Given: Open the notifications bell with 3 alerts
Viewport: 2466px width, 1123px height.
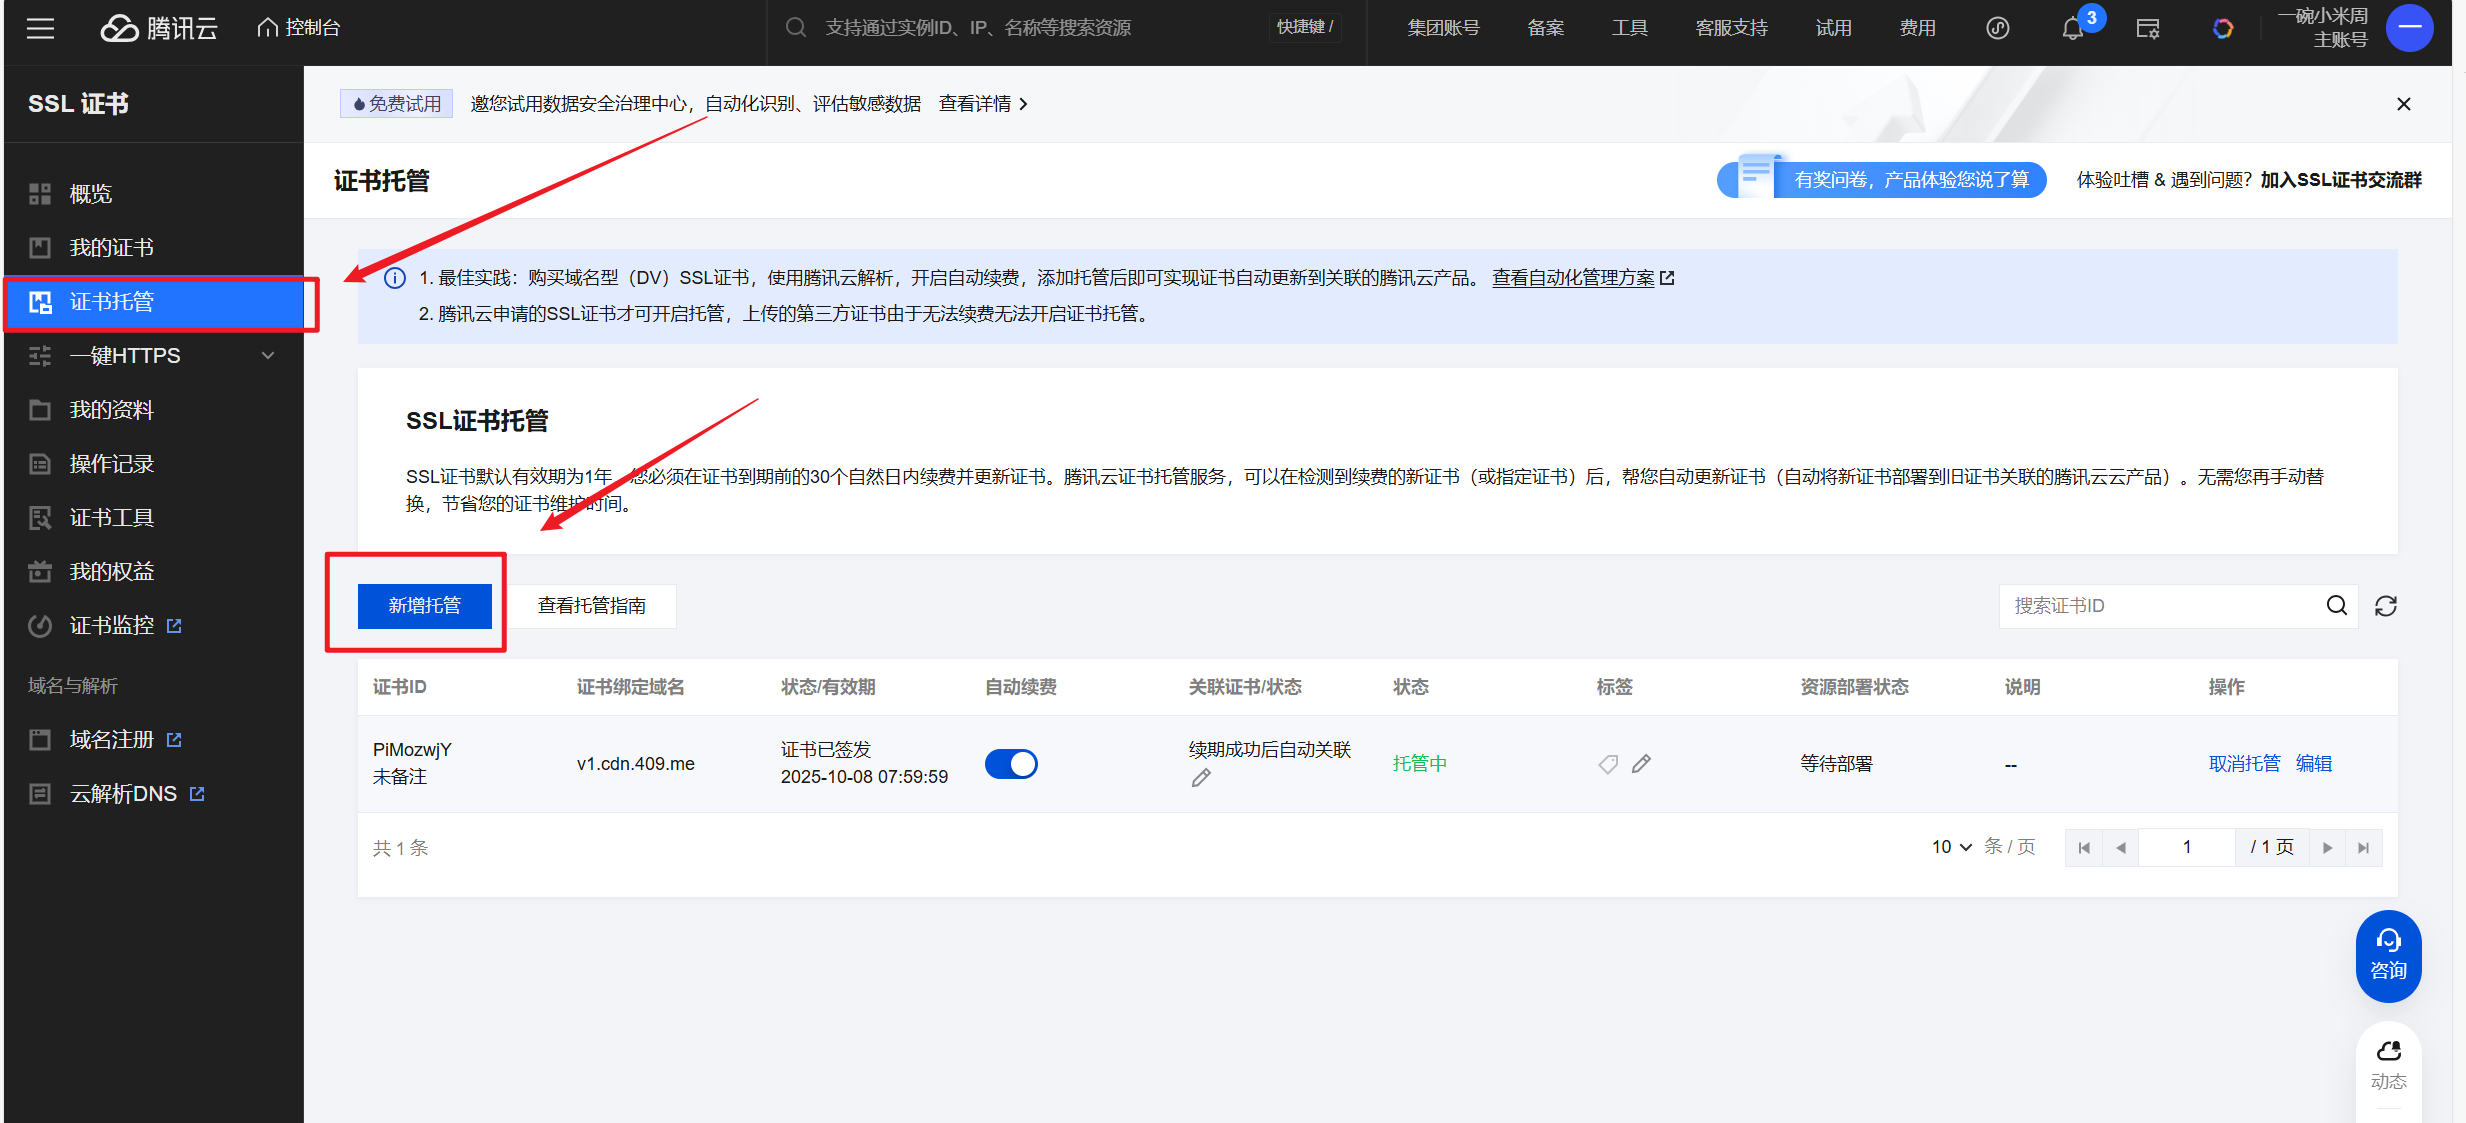Looking at the screenshot, I should point(2070,28).
